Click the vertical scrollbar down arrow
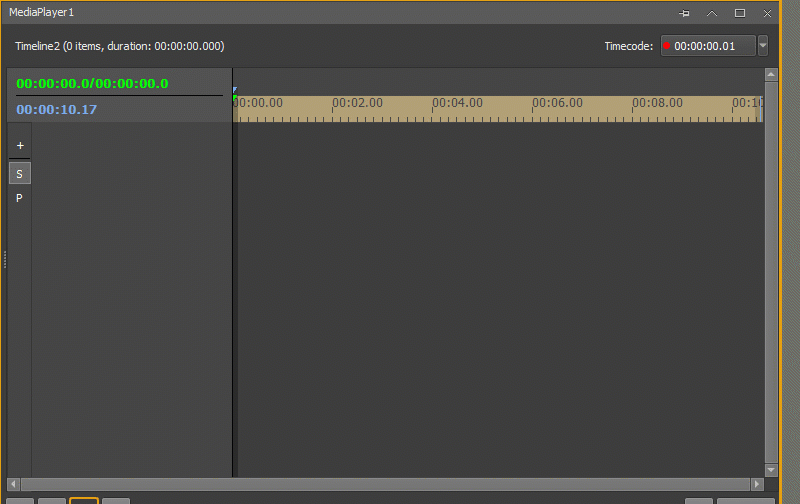The width and height of the screenshot is (800, 504). [771, 470]
